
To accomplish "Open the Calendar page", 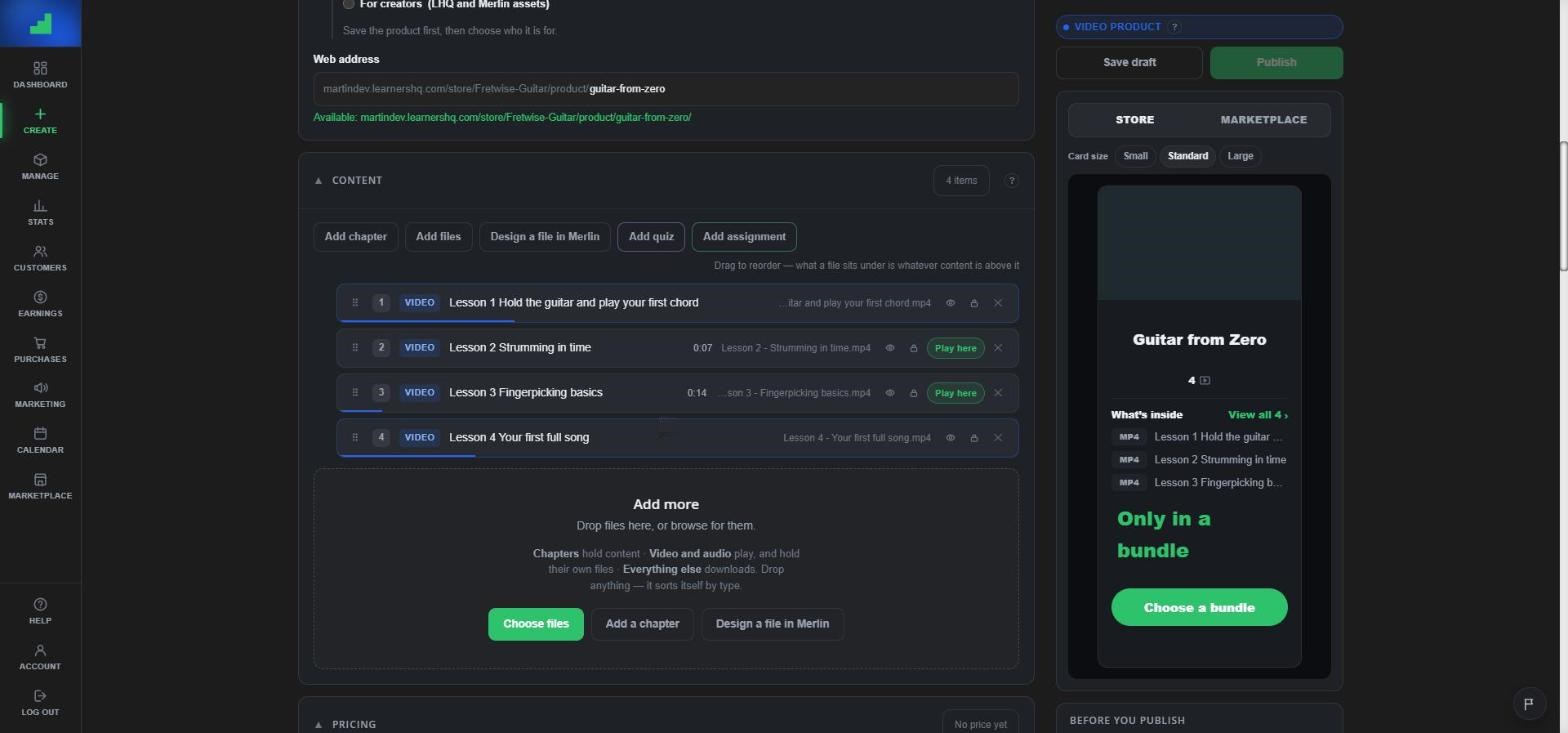I will pos(40,441).
